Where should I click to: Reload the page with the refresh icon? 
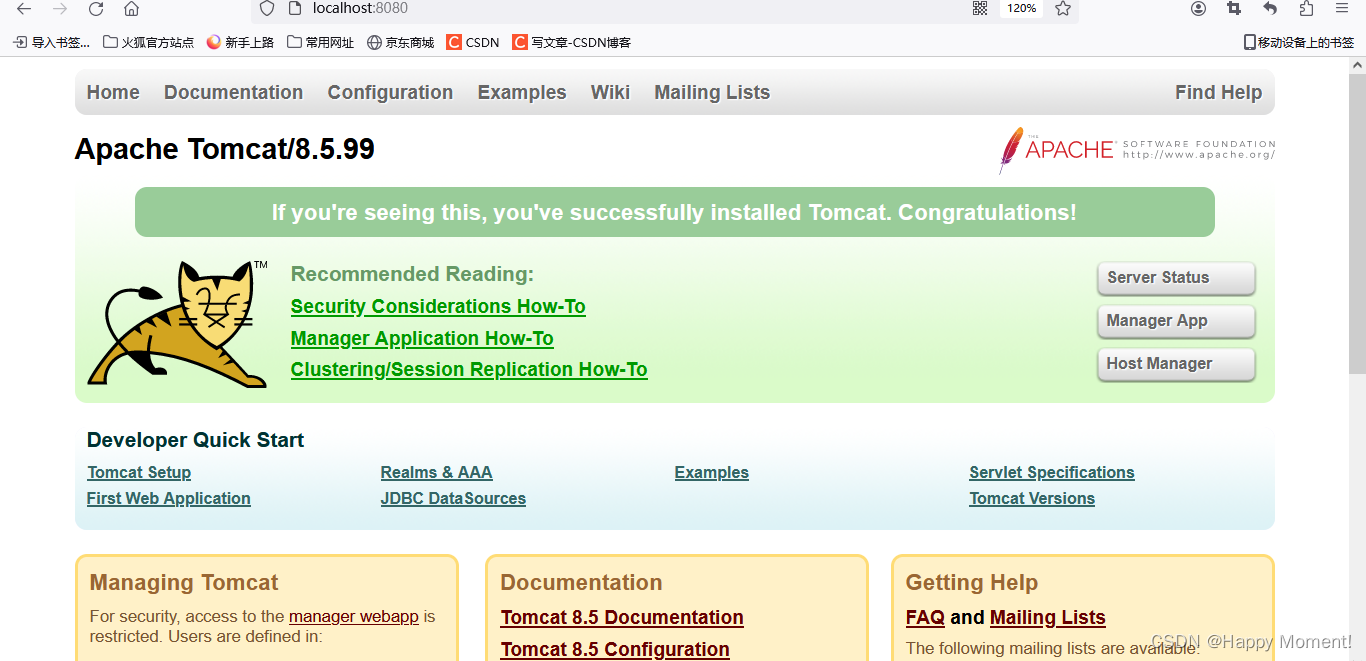tap(96, 9)
